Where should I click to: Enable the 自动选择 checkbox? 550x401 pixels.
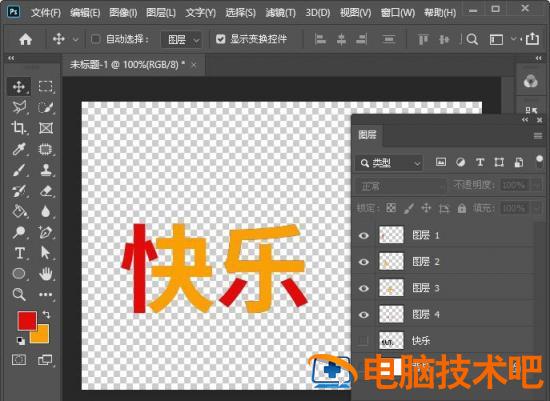[95, 39]
